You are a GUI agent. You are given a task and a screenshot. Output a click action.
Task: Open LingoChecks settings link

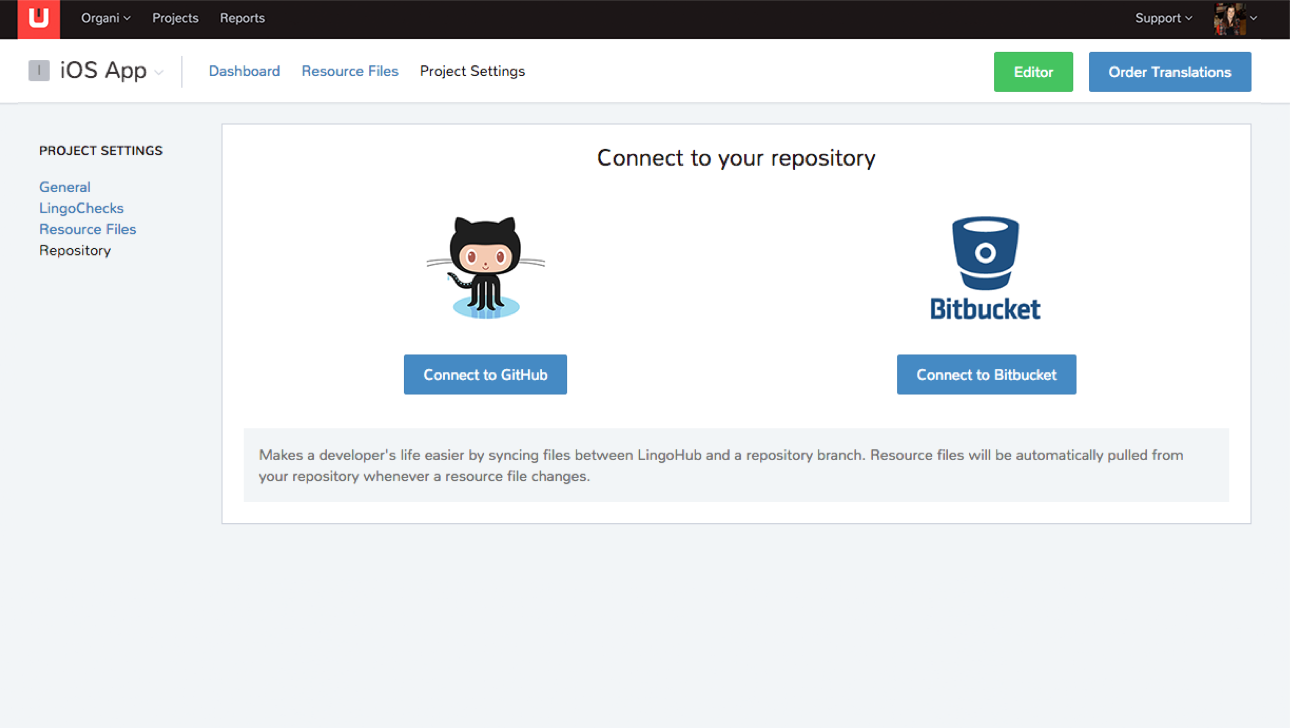[x=82, y=208]
